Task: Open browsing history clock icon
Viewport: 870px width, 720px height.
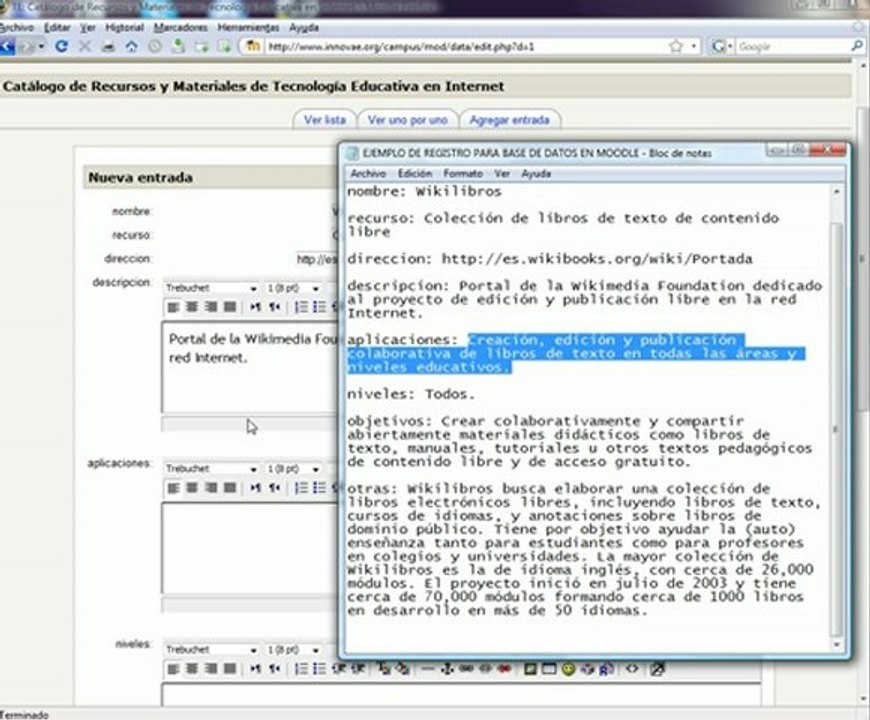Action: click(155, 47)
